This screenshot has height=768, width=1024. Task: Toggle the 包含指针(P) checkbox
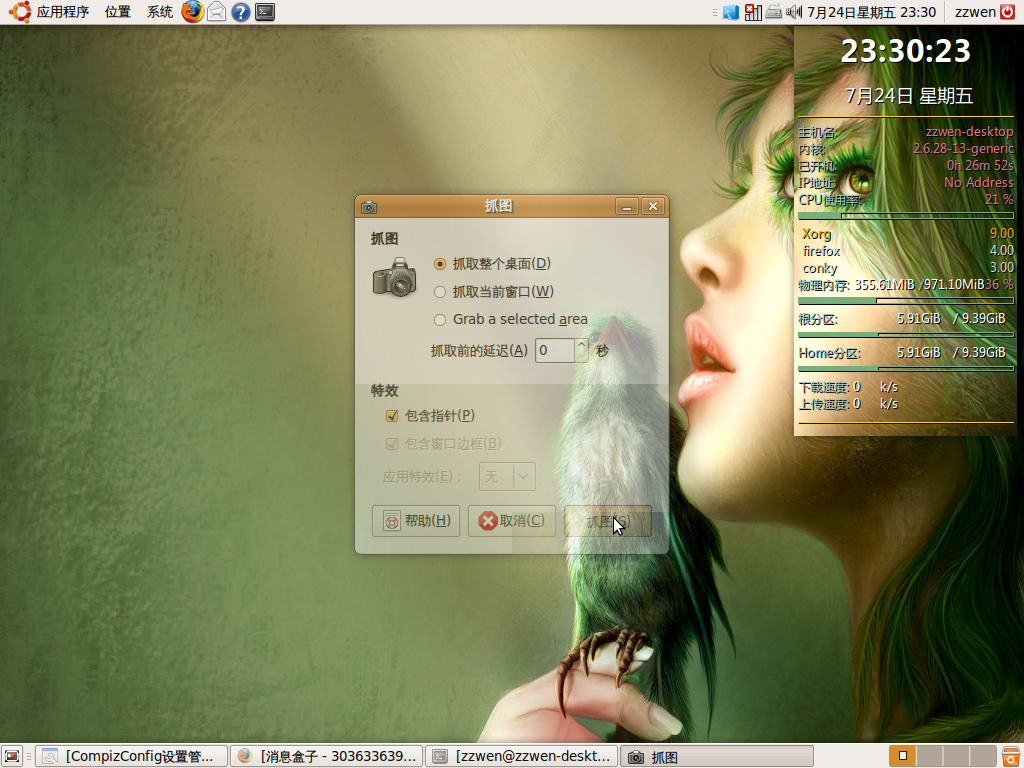click(x=431, y=415)
